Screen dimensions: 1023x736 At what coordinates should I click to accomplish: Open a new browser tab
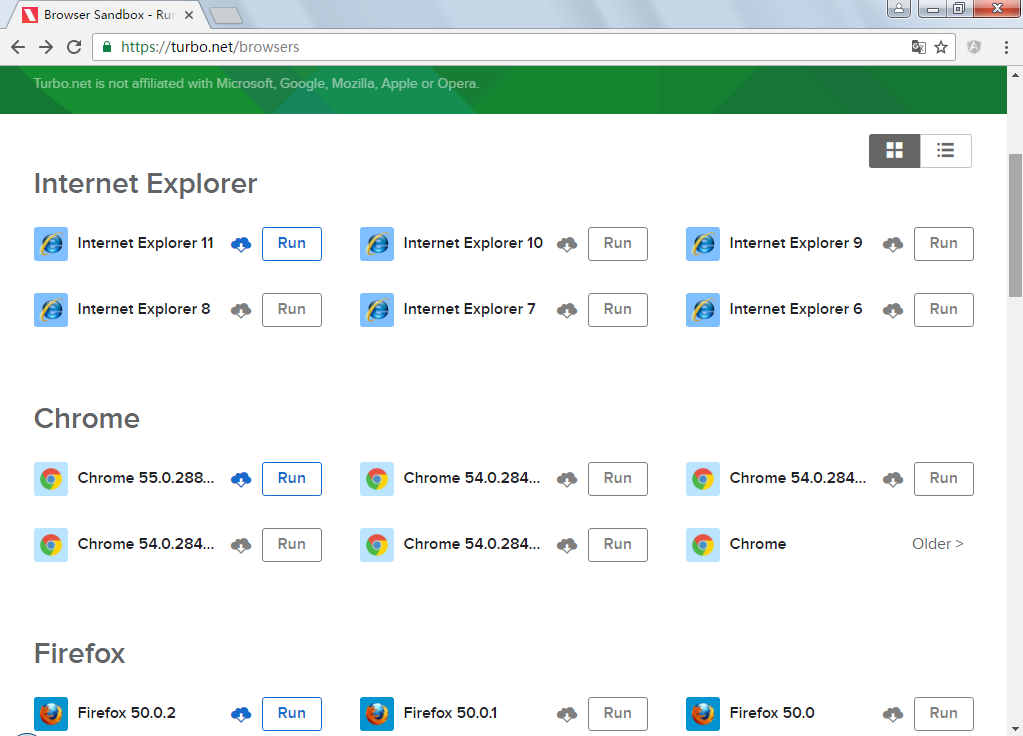coord(227,15)
